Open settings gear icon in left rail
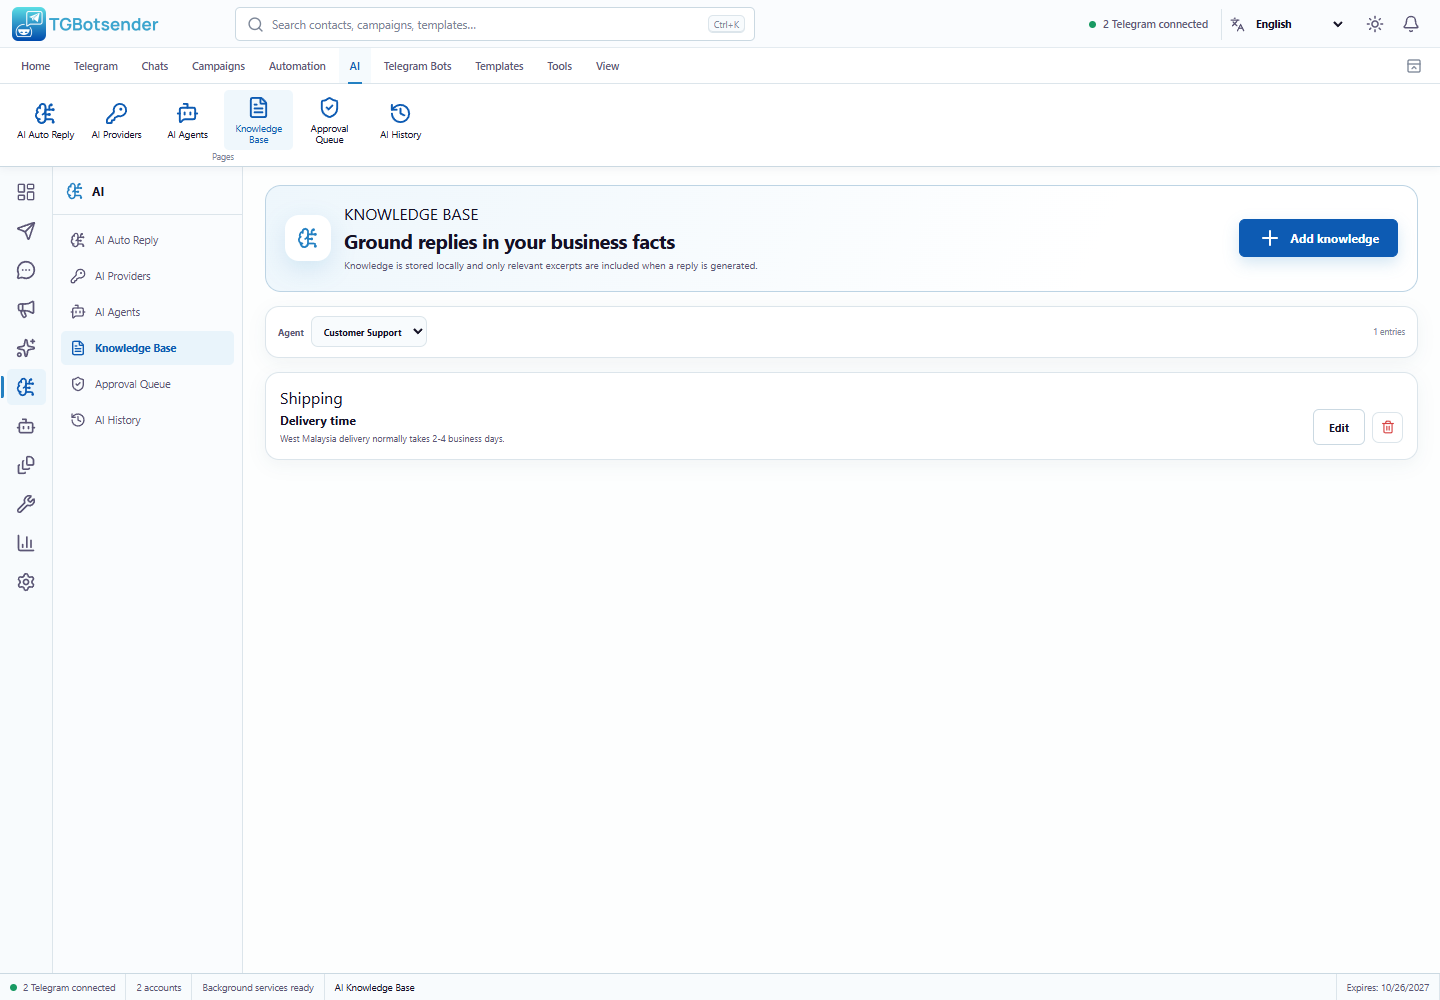Image resolution: width=1440 pixels, height=1000 pixels. click(x=26, y=582)
